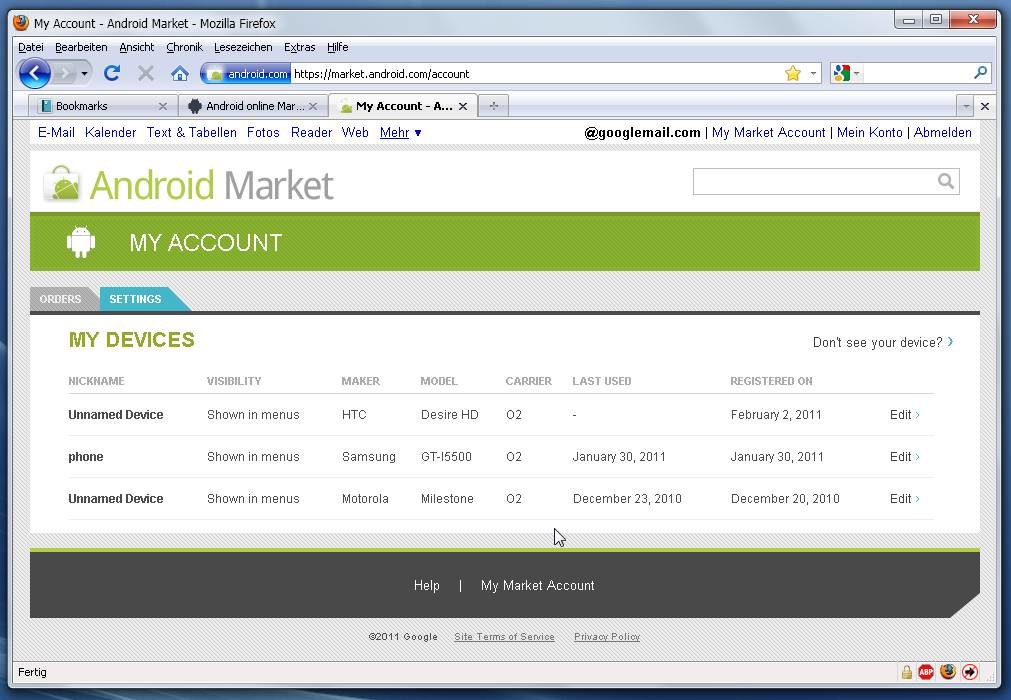
Task: Open the Privacy Policy link
Action: coord(607,637)
